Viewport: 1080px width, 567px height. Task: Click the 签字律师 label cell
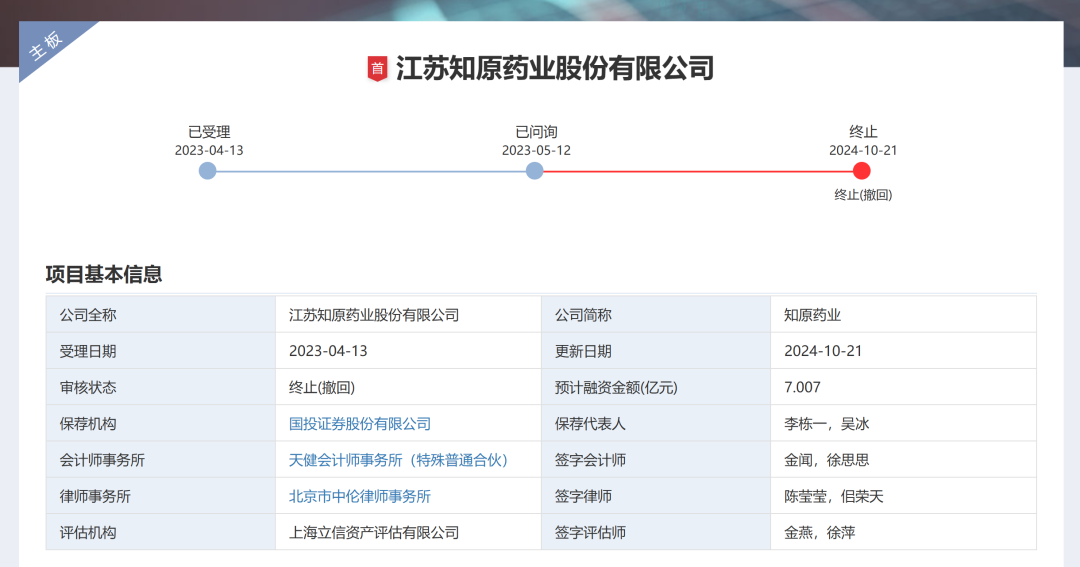pos(656,496)
